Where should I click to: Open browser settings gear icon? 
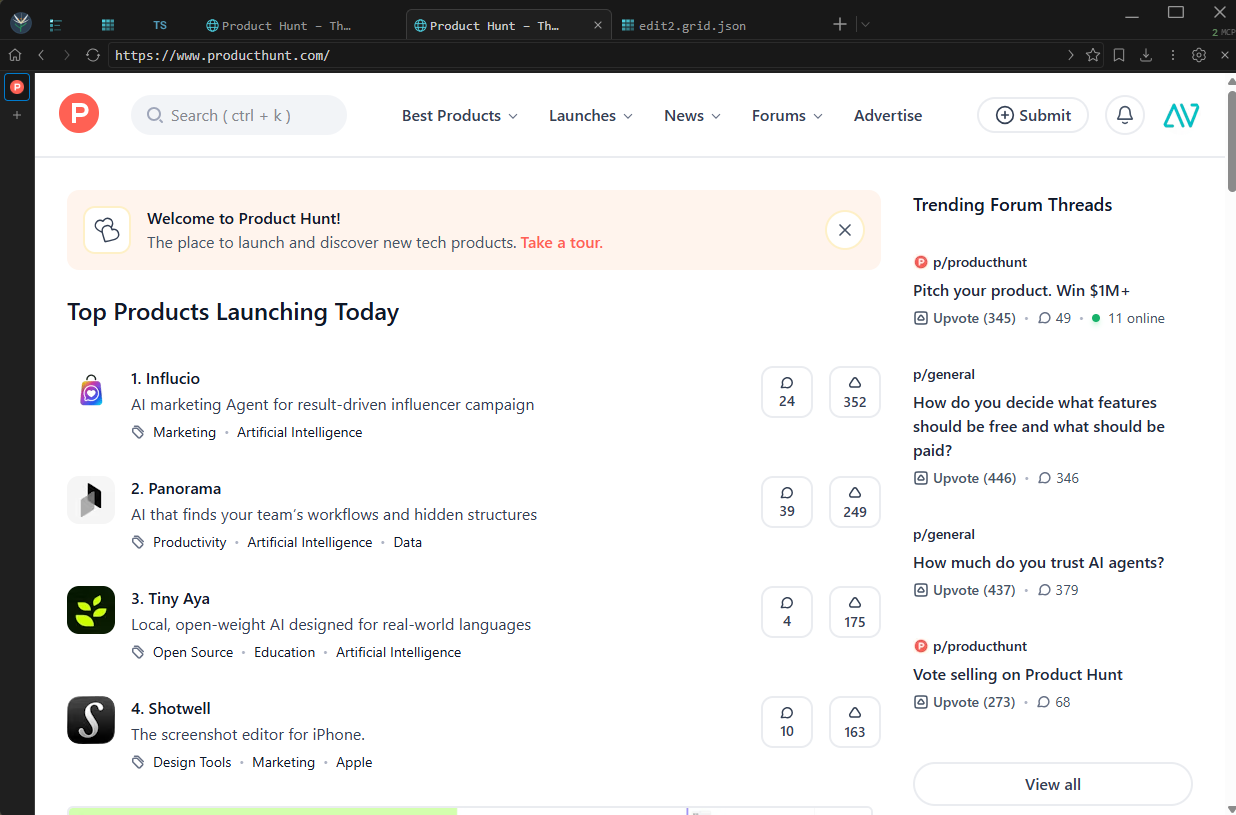[x=1199, y=55]
